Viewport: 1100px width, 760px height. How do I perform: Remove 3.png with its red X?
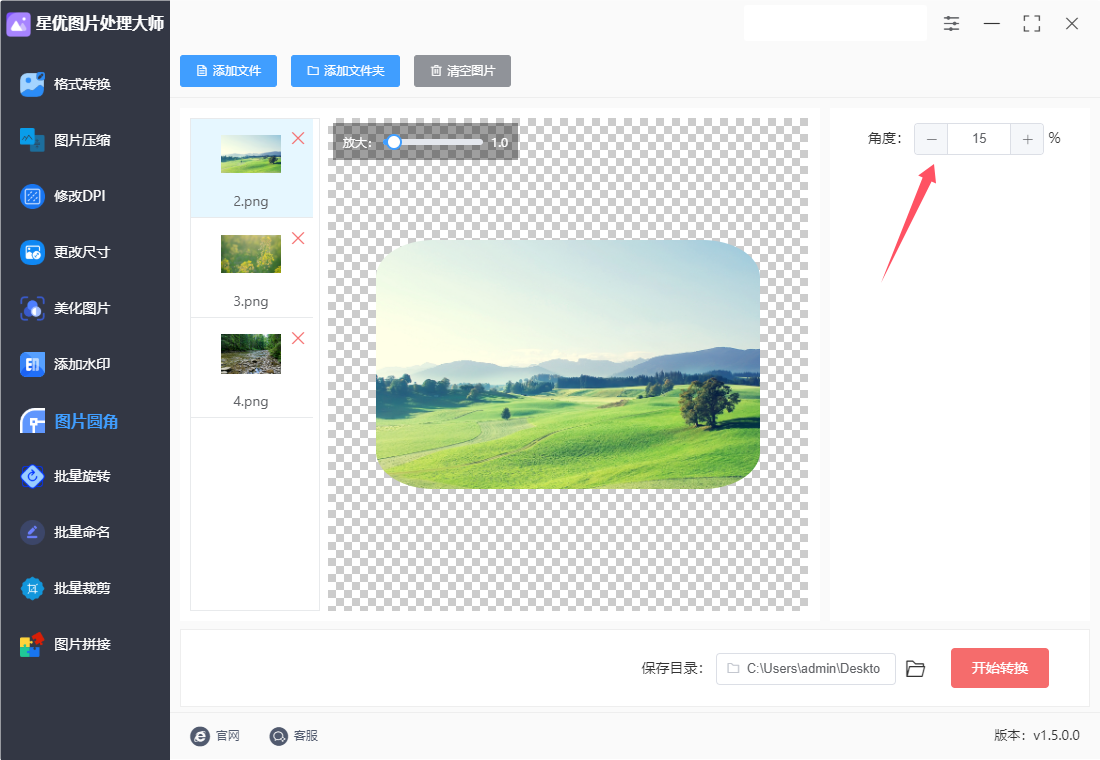298,239
